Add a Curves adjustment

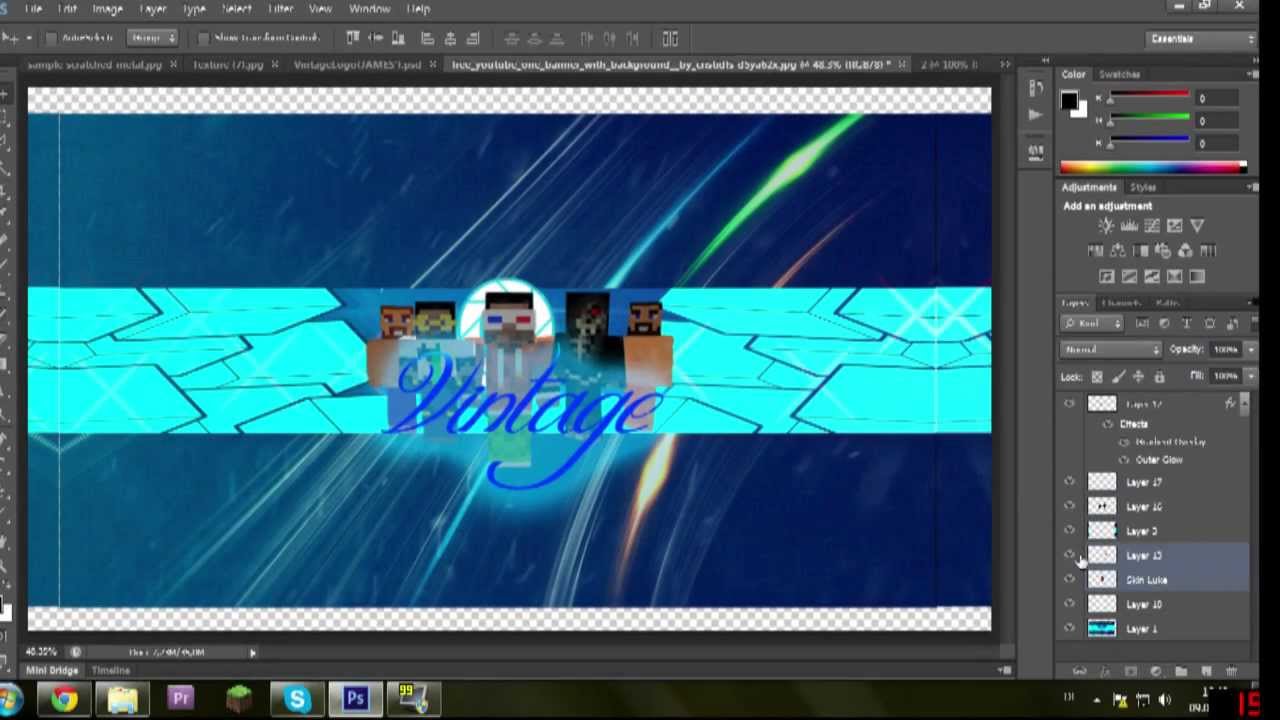pyautogui.click(x=1152, y=226)
